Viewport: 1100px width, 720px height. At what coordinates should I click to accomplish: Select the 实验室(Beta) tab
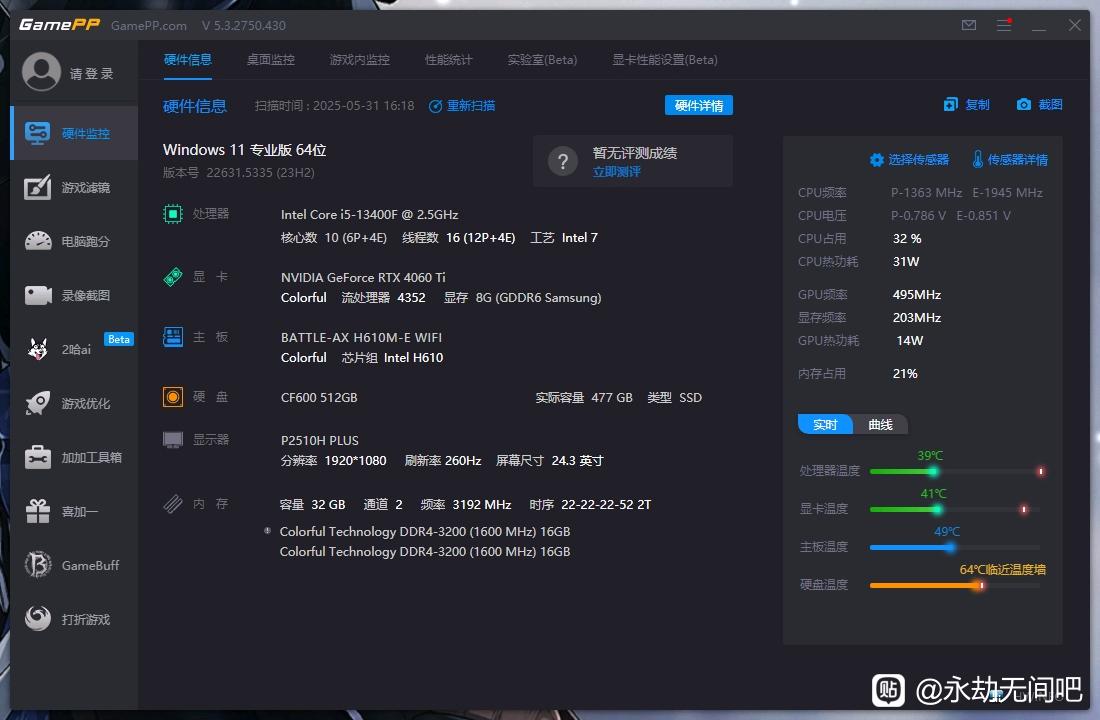pyautogui.click(x=542, y=60)
